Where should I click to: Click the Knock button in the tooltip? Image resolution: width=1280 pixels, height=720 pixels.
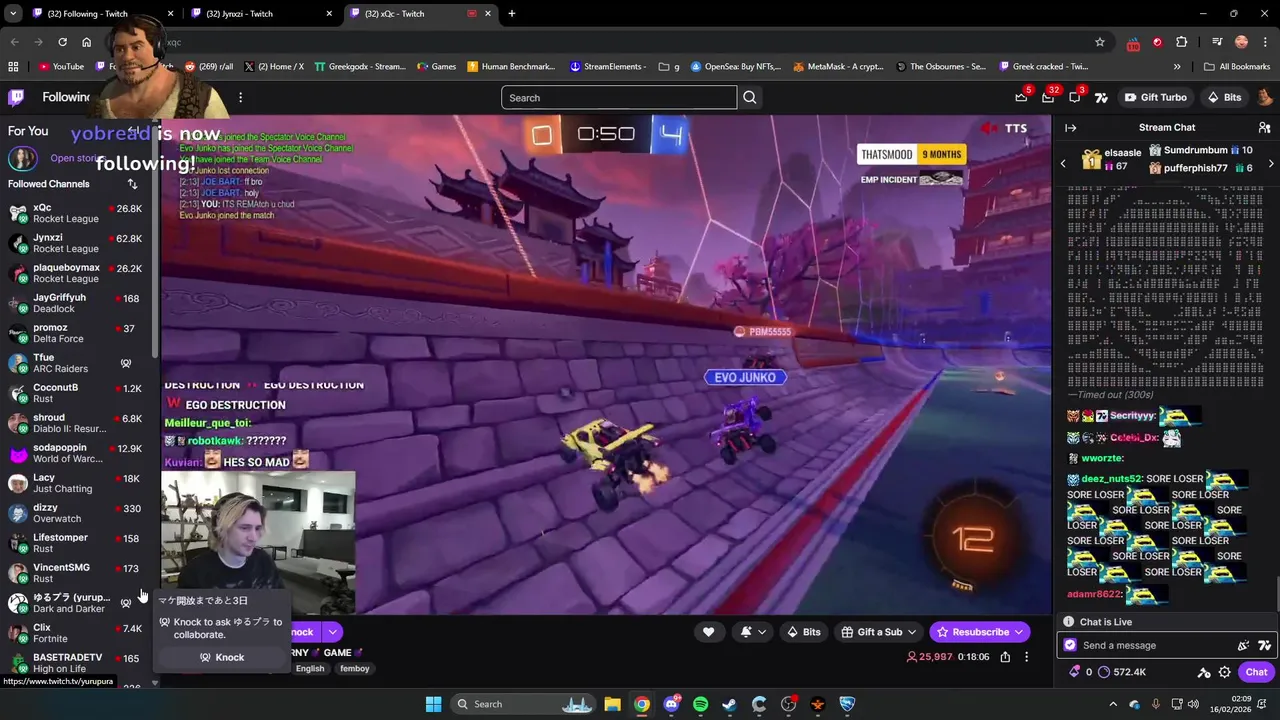221,657
